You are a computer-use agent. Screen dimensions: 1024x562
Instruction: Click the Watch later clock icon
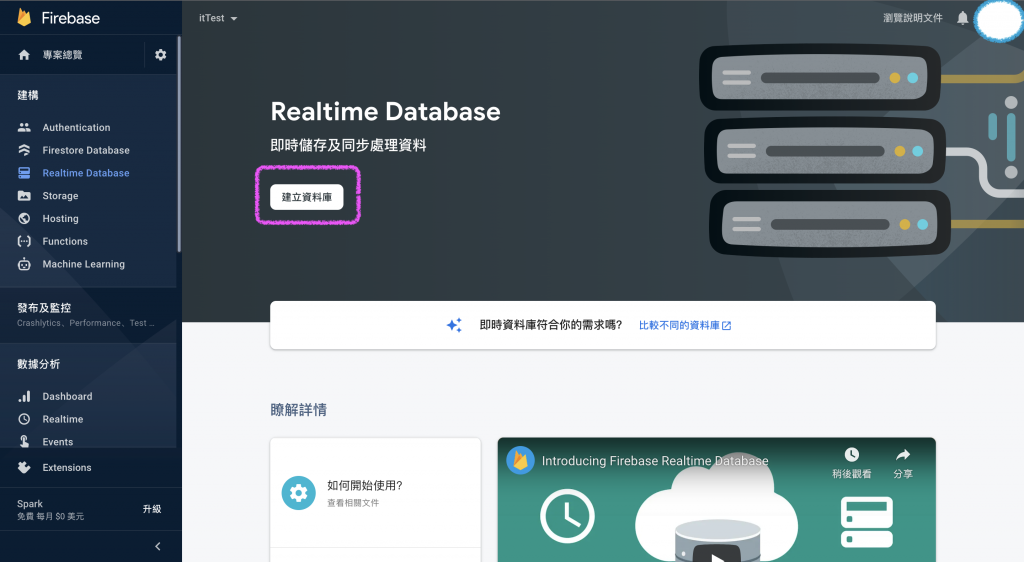852,454
